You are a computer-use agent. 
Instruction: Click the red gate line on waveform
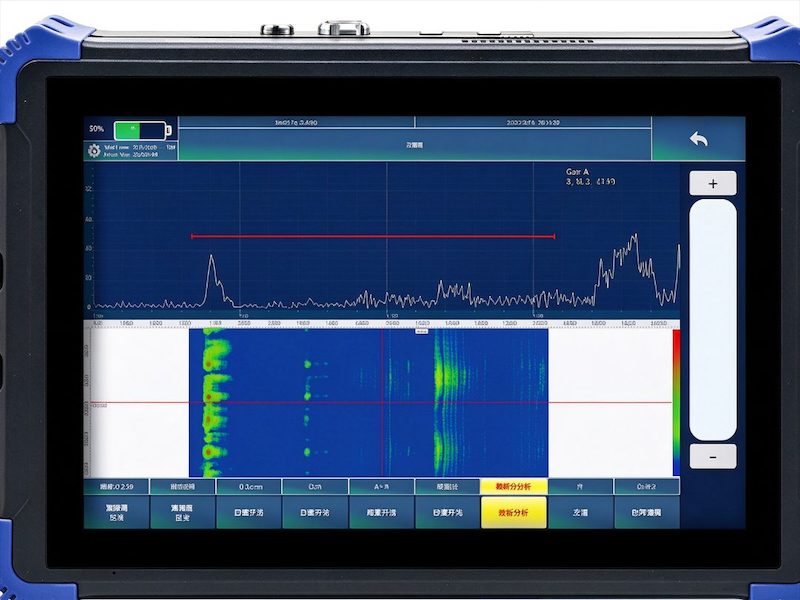pos(373,236)
